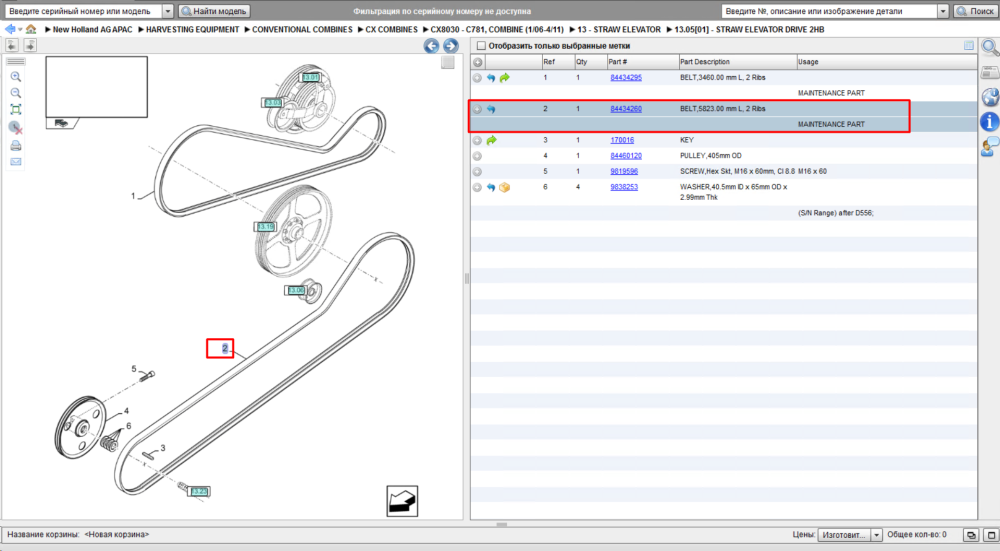Toggle add circle for PULLEY 84460120
Image resolution: width=1000 pixels, height=551 pixels.
click(x=477, y=156)
